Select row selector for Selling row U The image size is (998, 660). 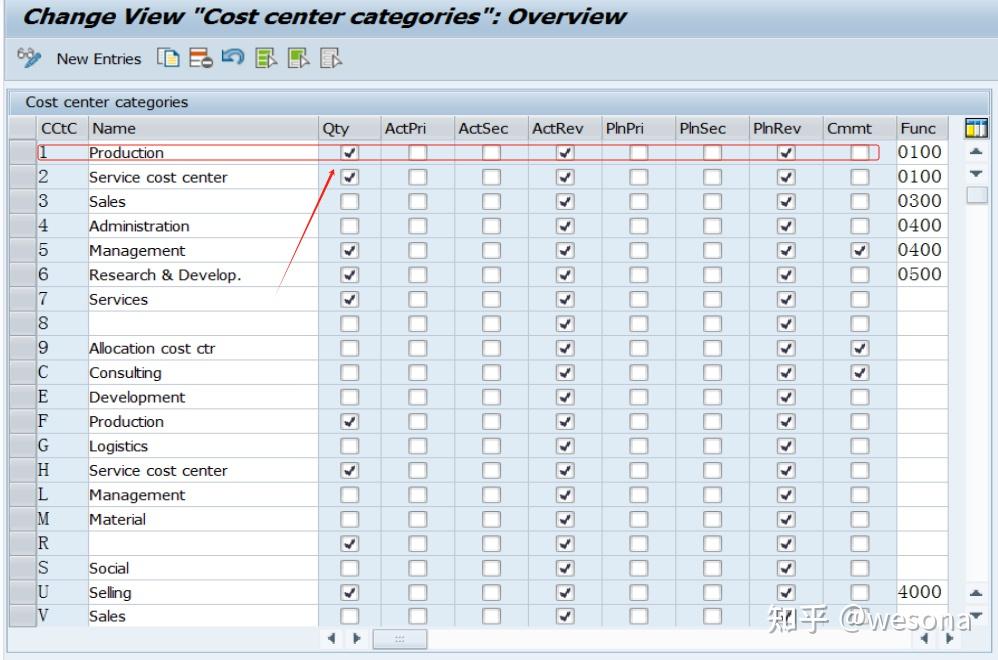[x=23, y=593]
